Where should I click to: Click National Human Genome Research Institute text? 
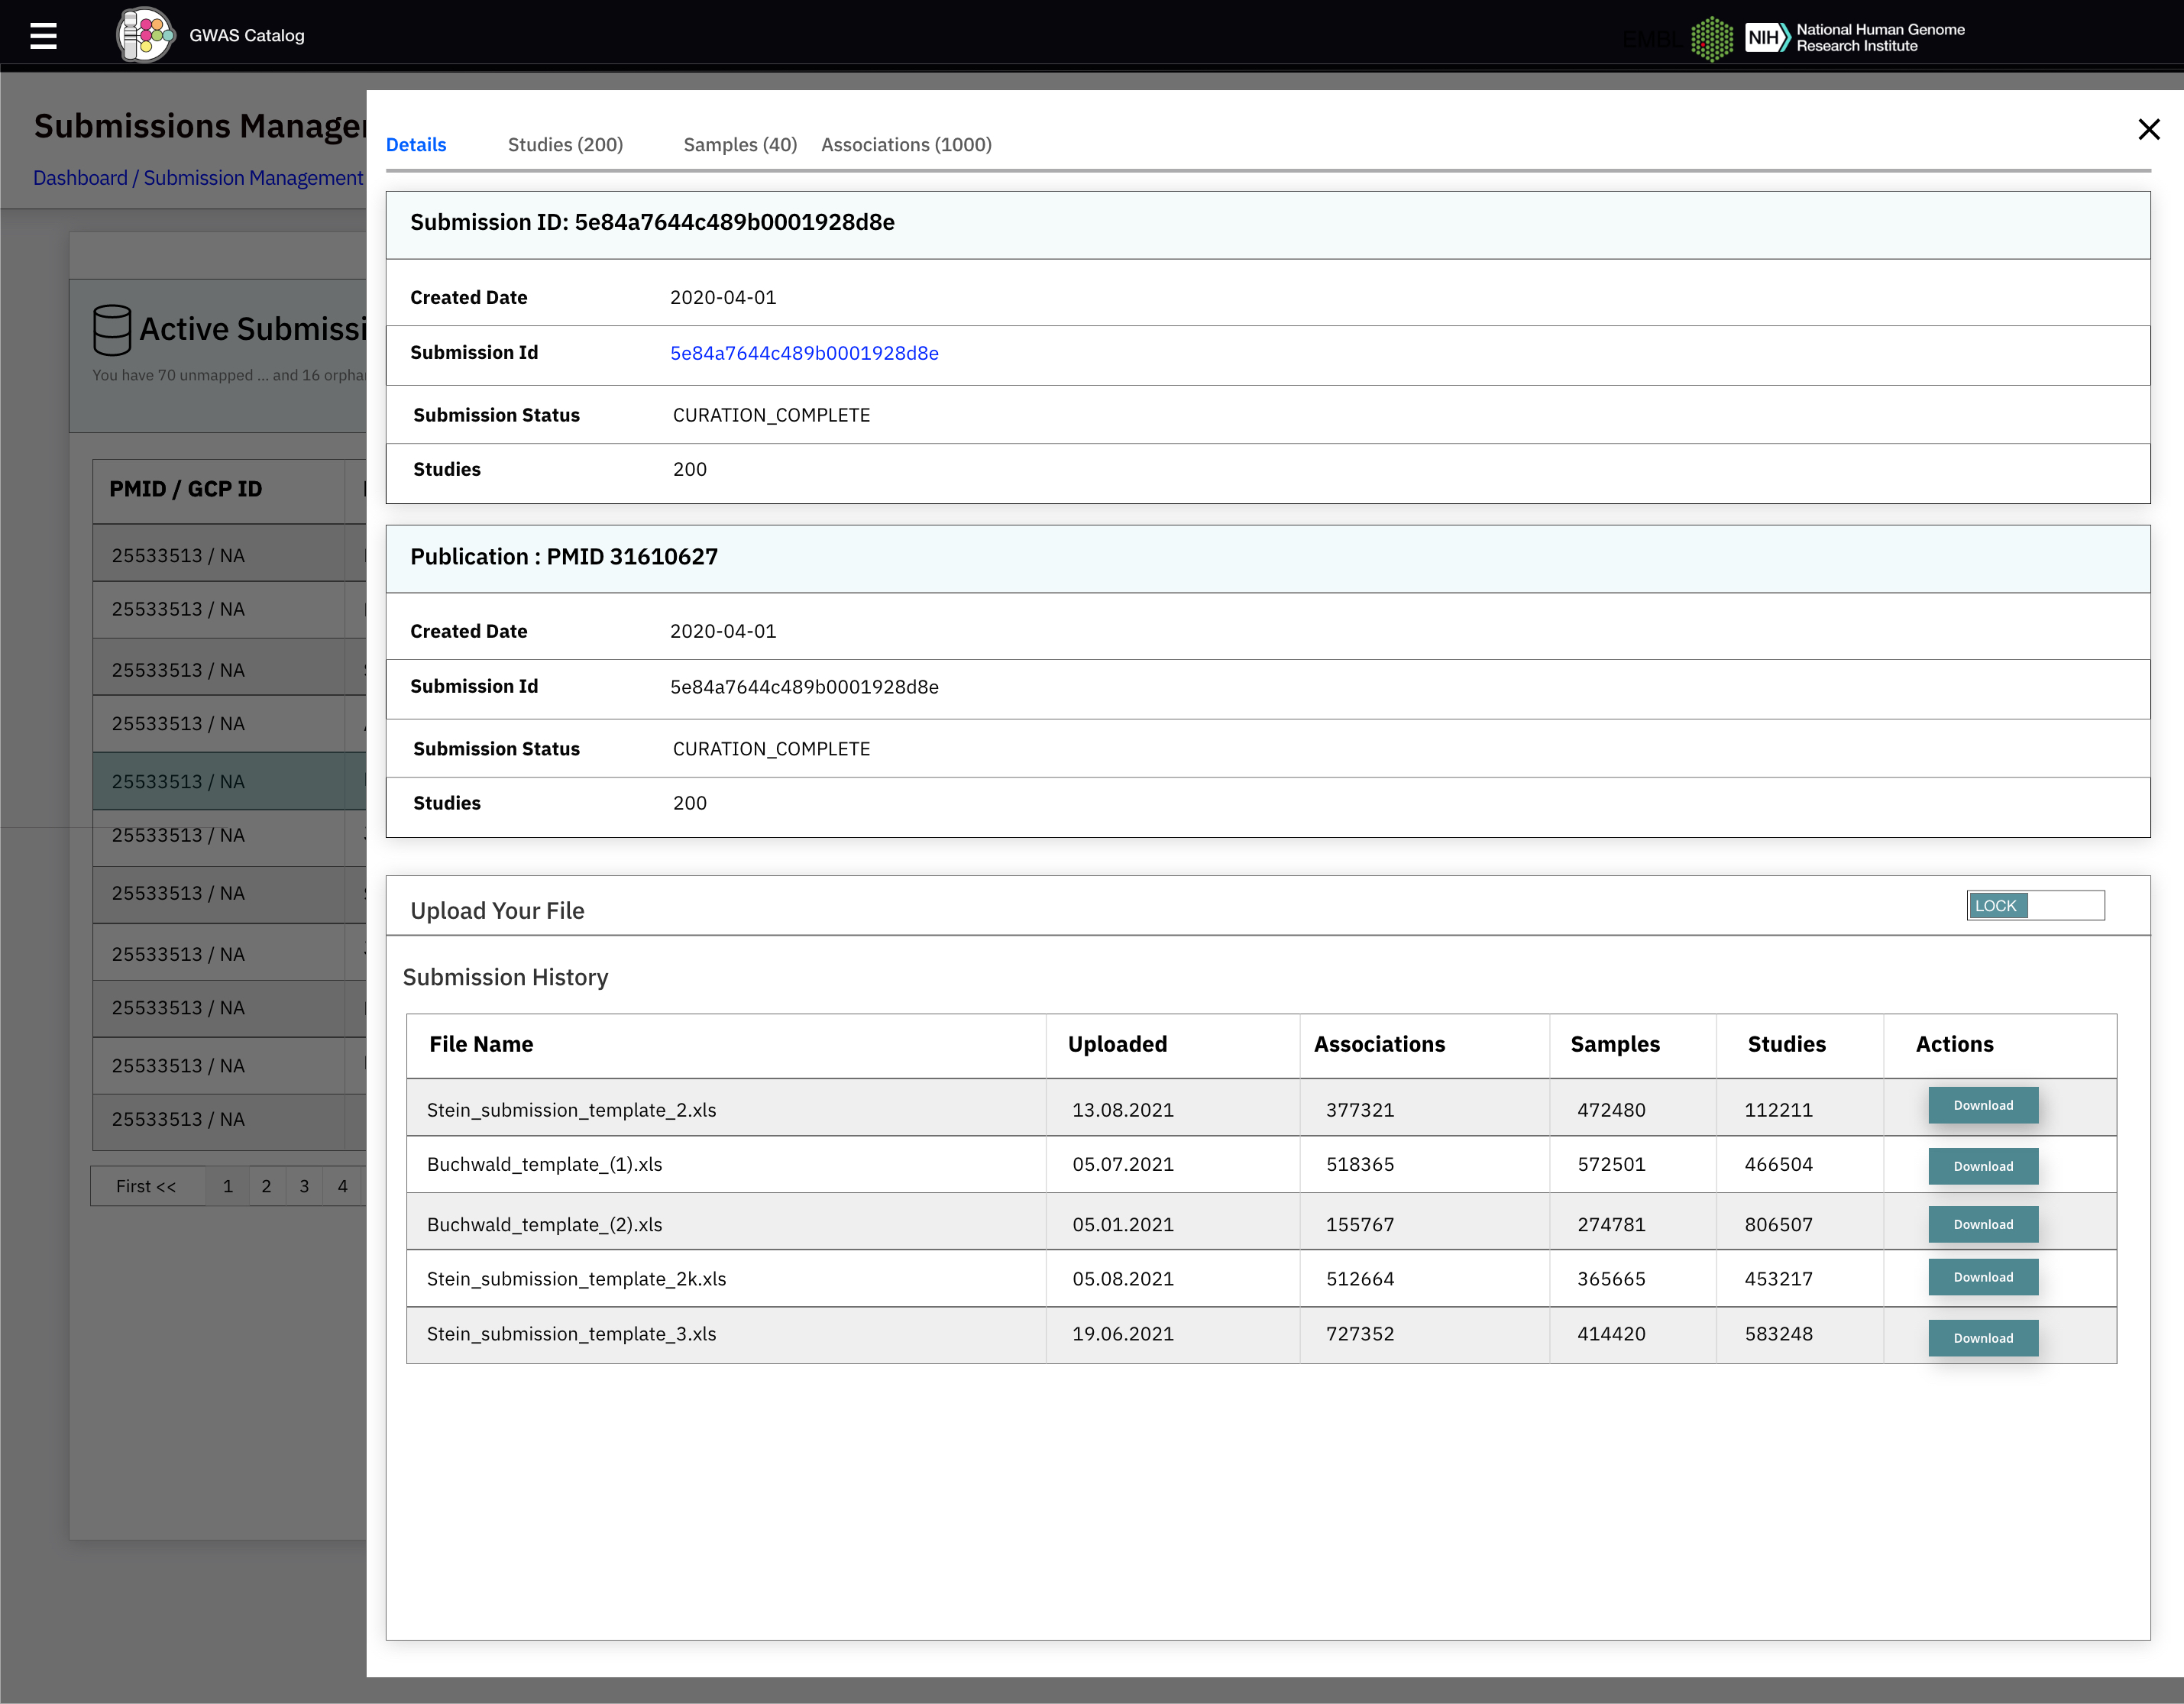pyautogui.click(x=1880, y=38)
